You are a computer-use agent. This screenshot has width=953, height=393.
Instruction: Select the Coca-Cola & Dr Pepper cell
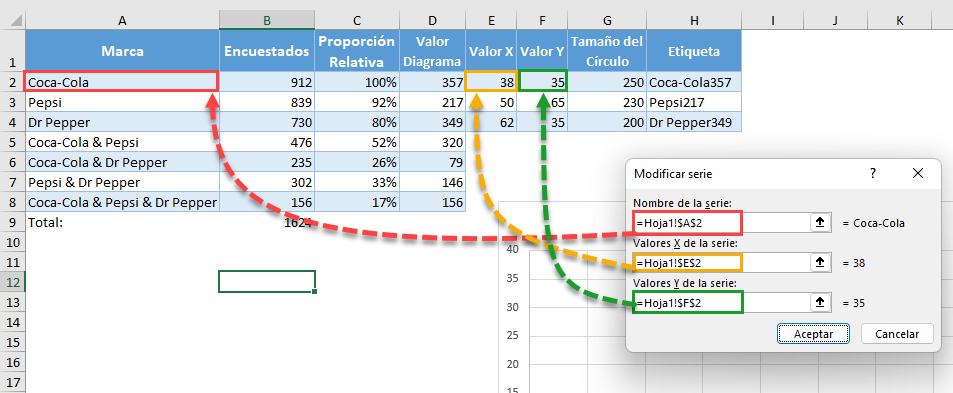[x=122, y=162]
